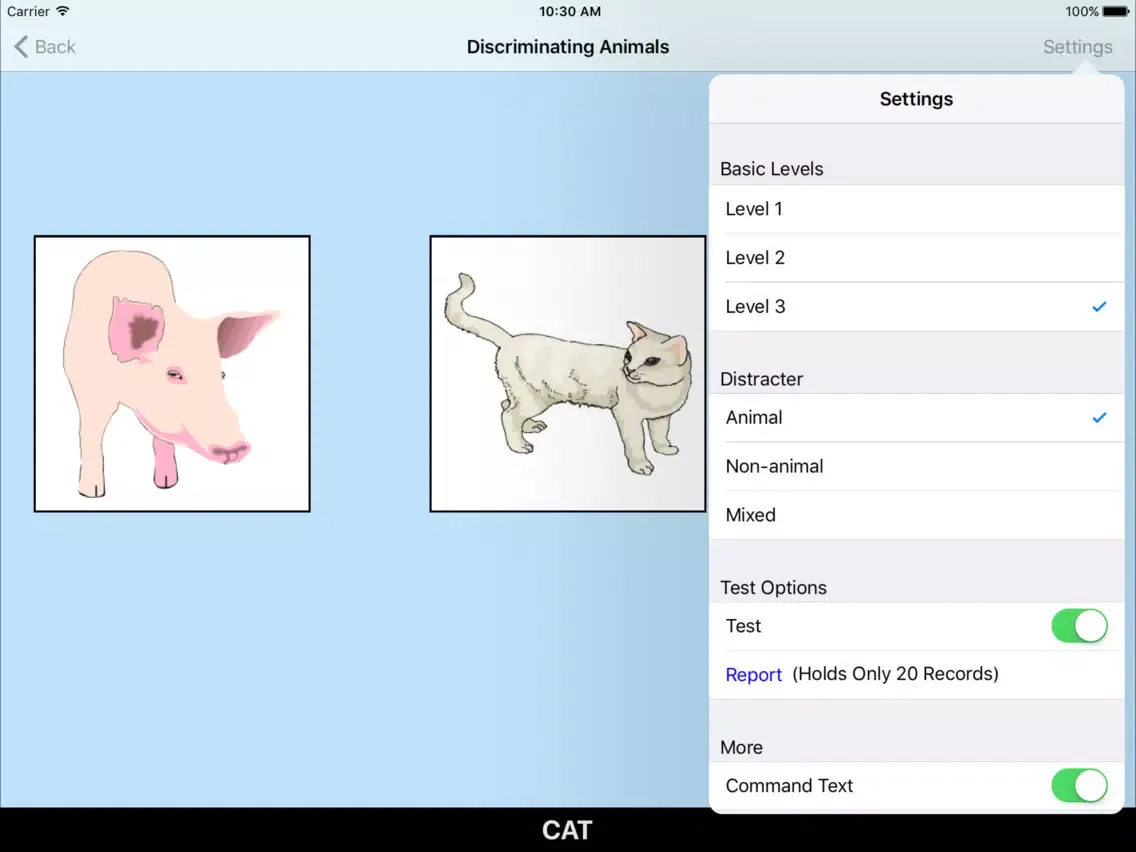This screenshot has width=1136, height=852.
Task: Click the CAT command text
Action: (x=567, y=830)
